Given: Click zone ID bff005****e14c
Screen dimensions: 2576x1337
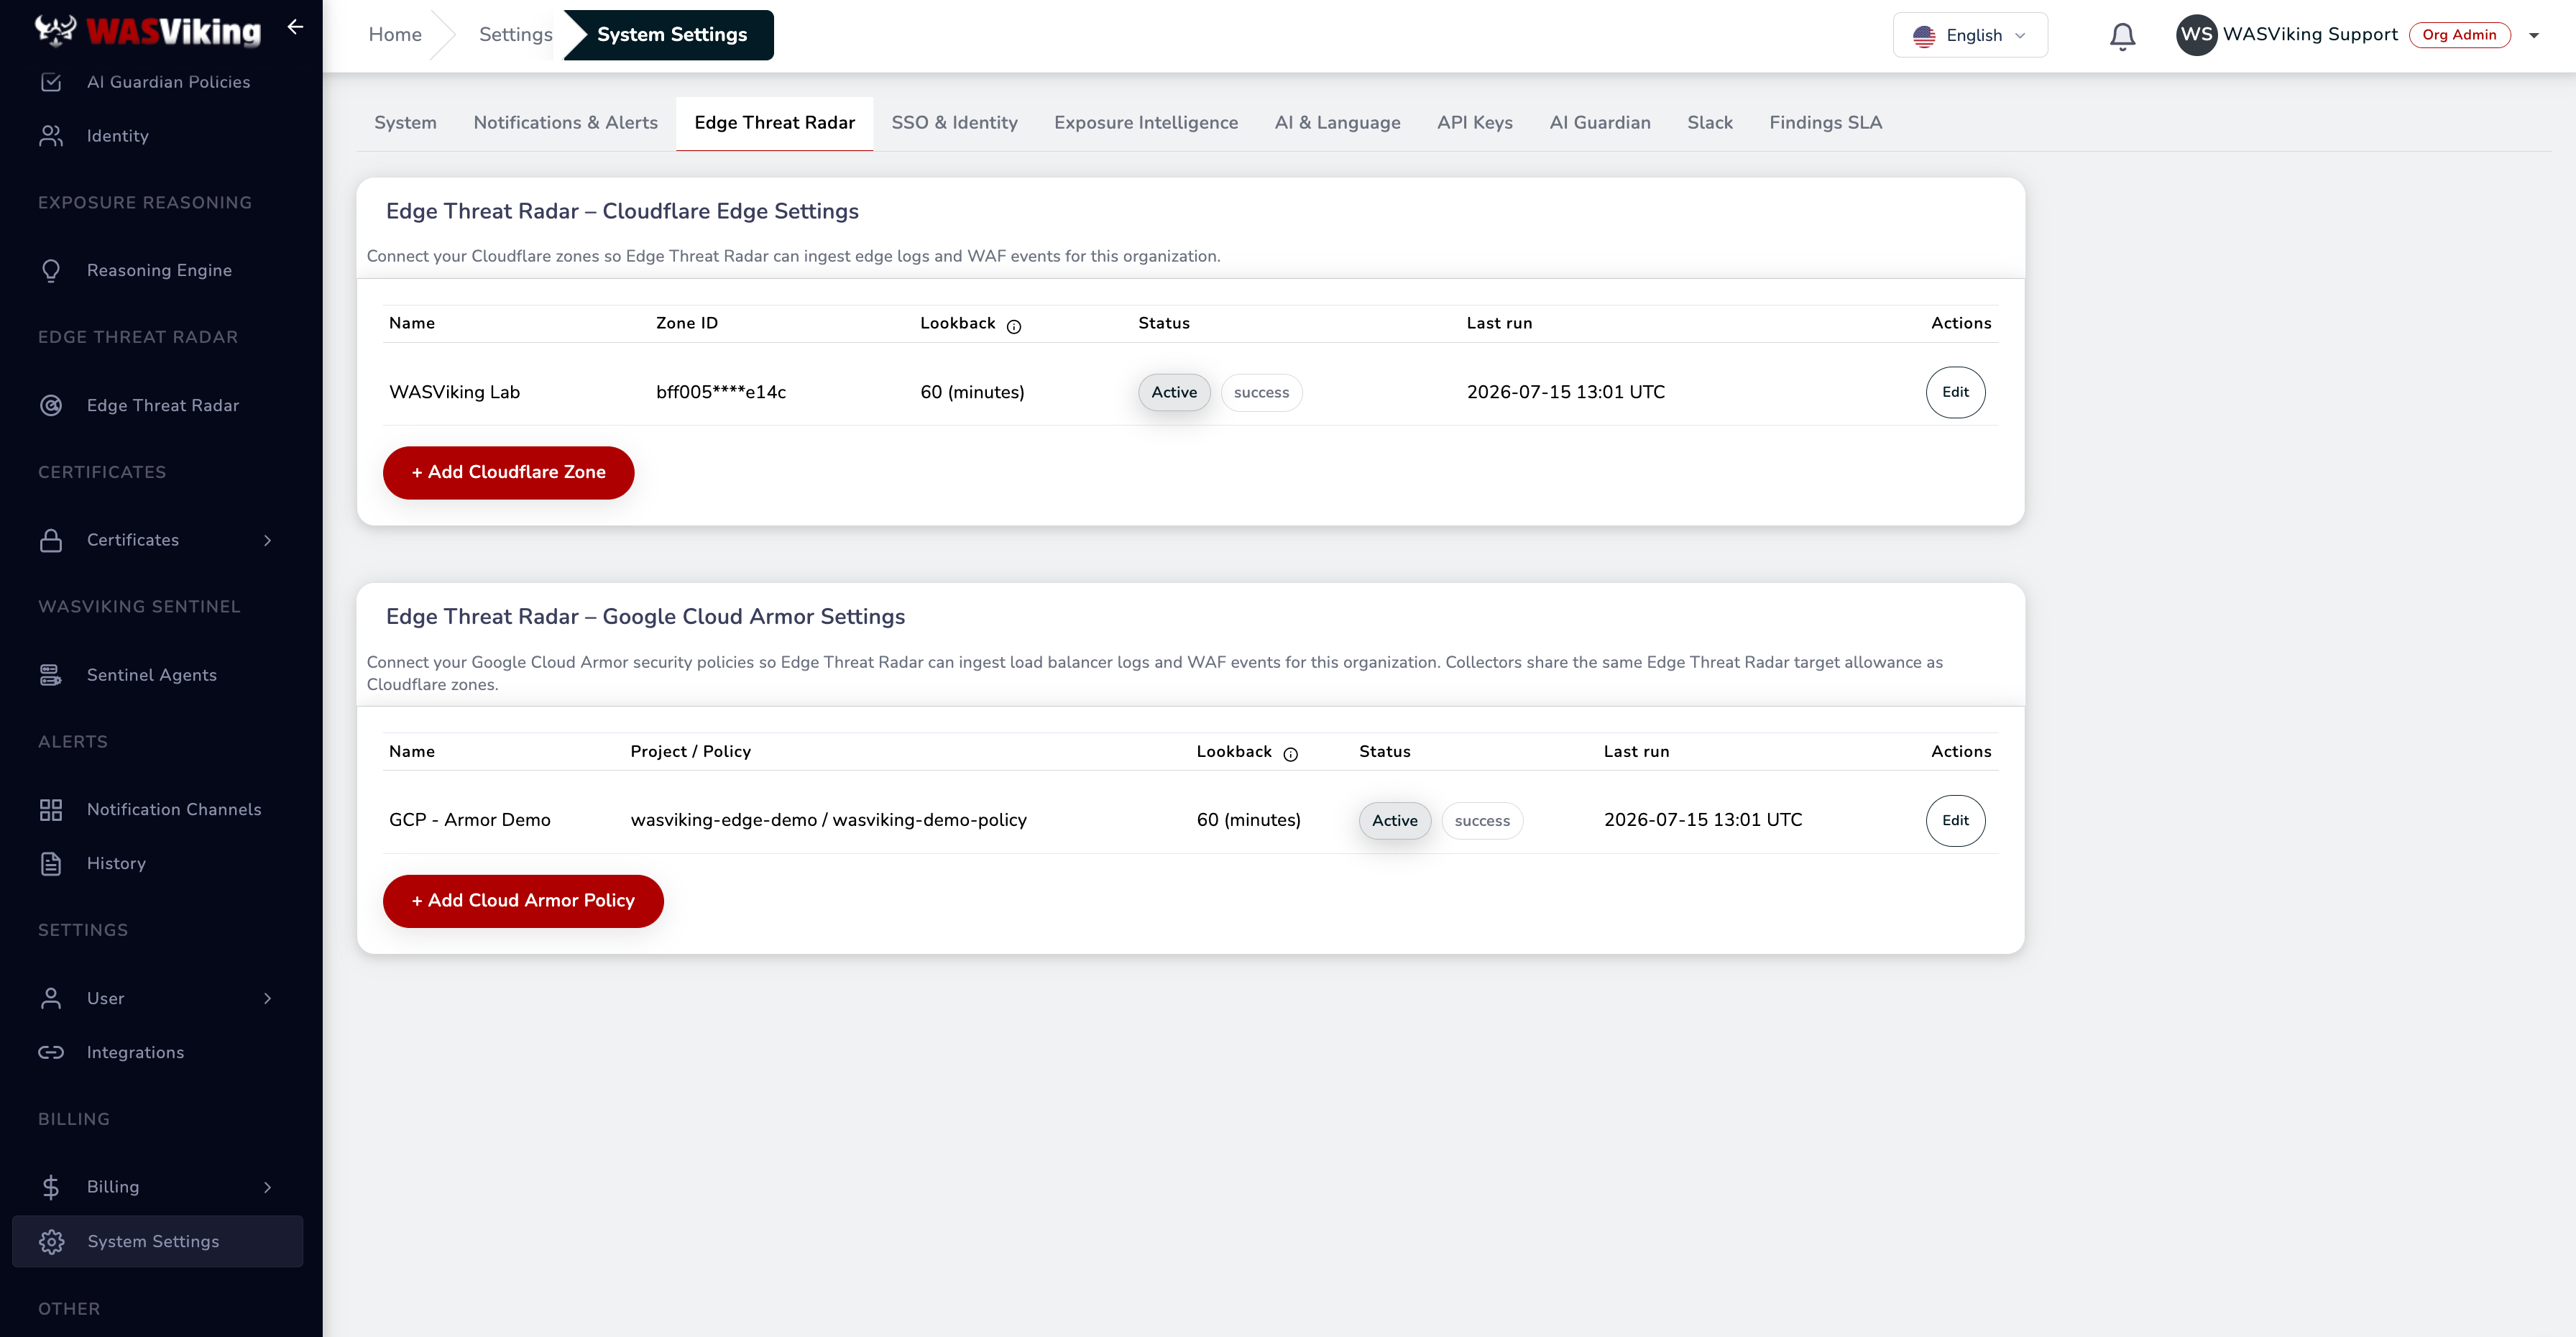Looking at the screenshot, I should (721, 392).
